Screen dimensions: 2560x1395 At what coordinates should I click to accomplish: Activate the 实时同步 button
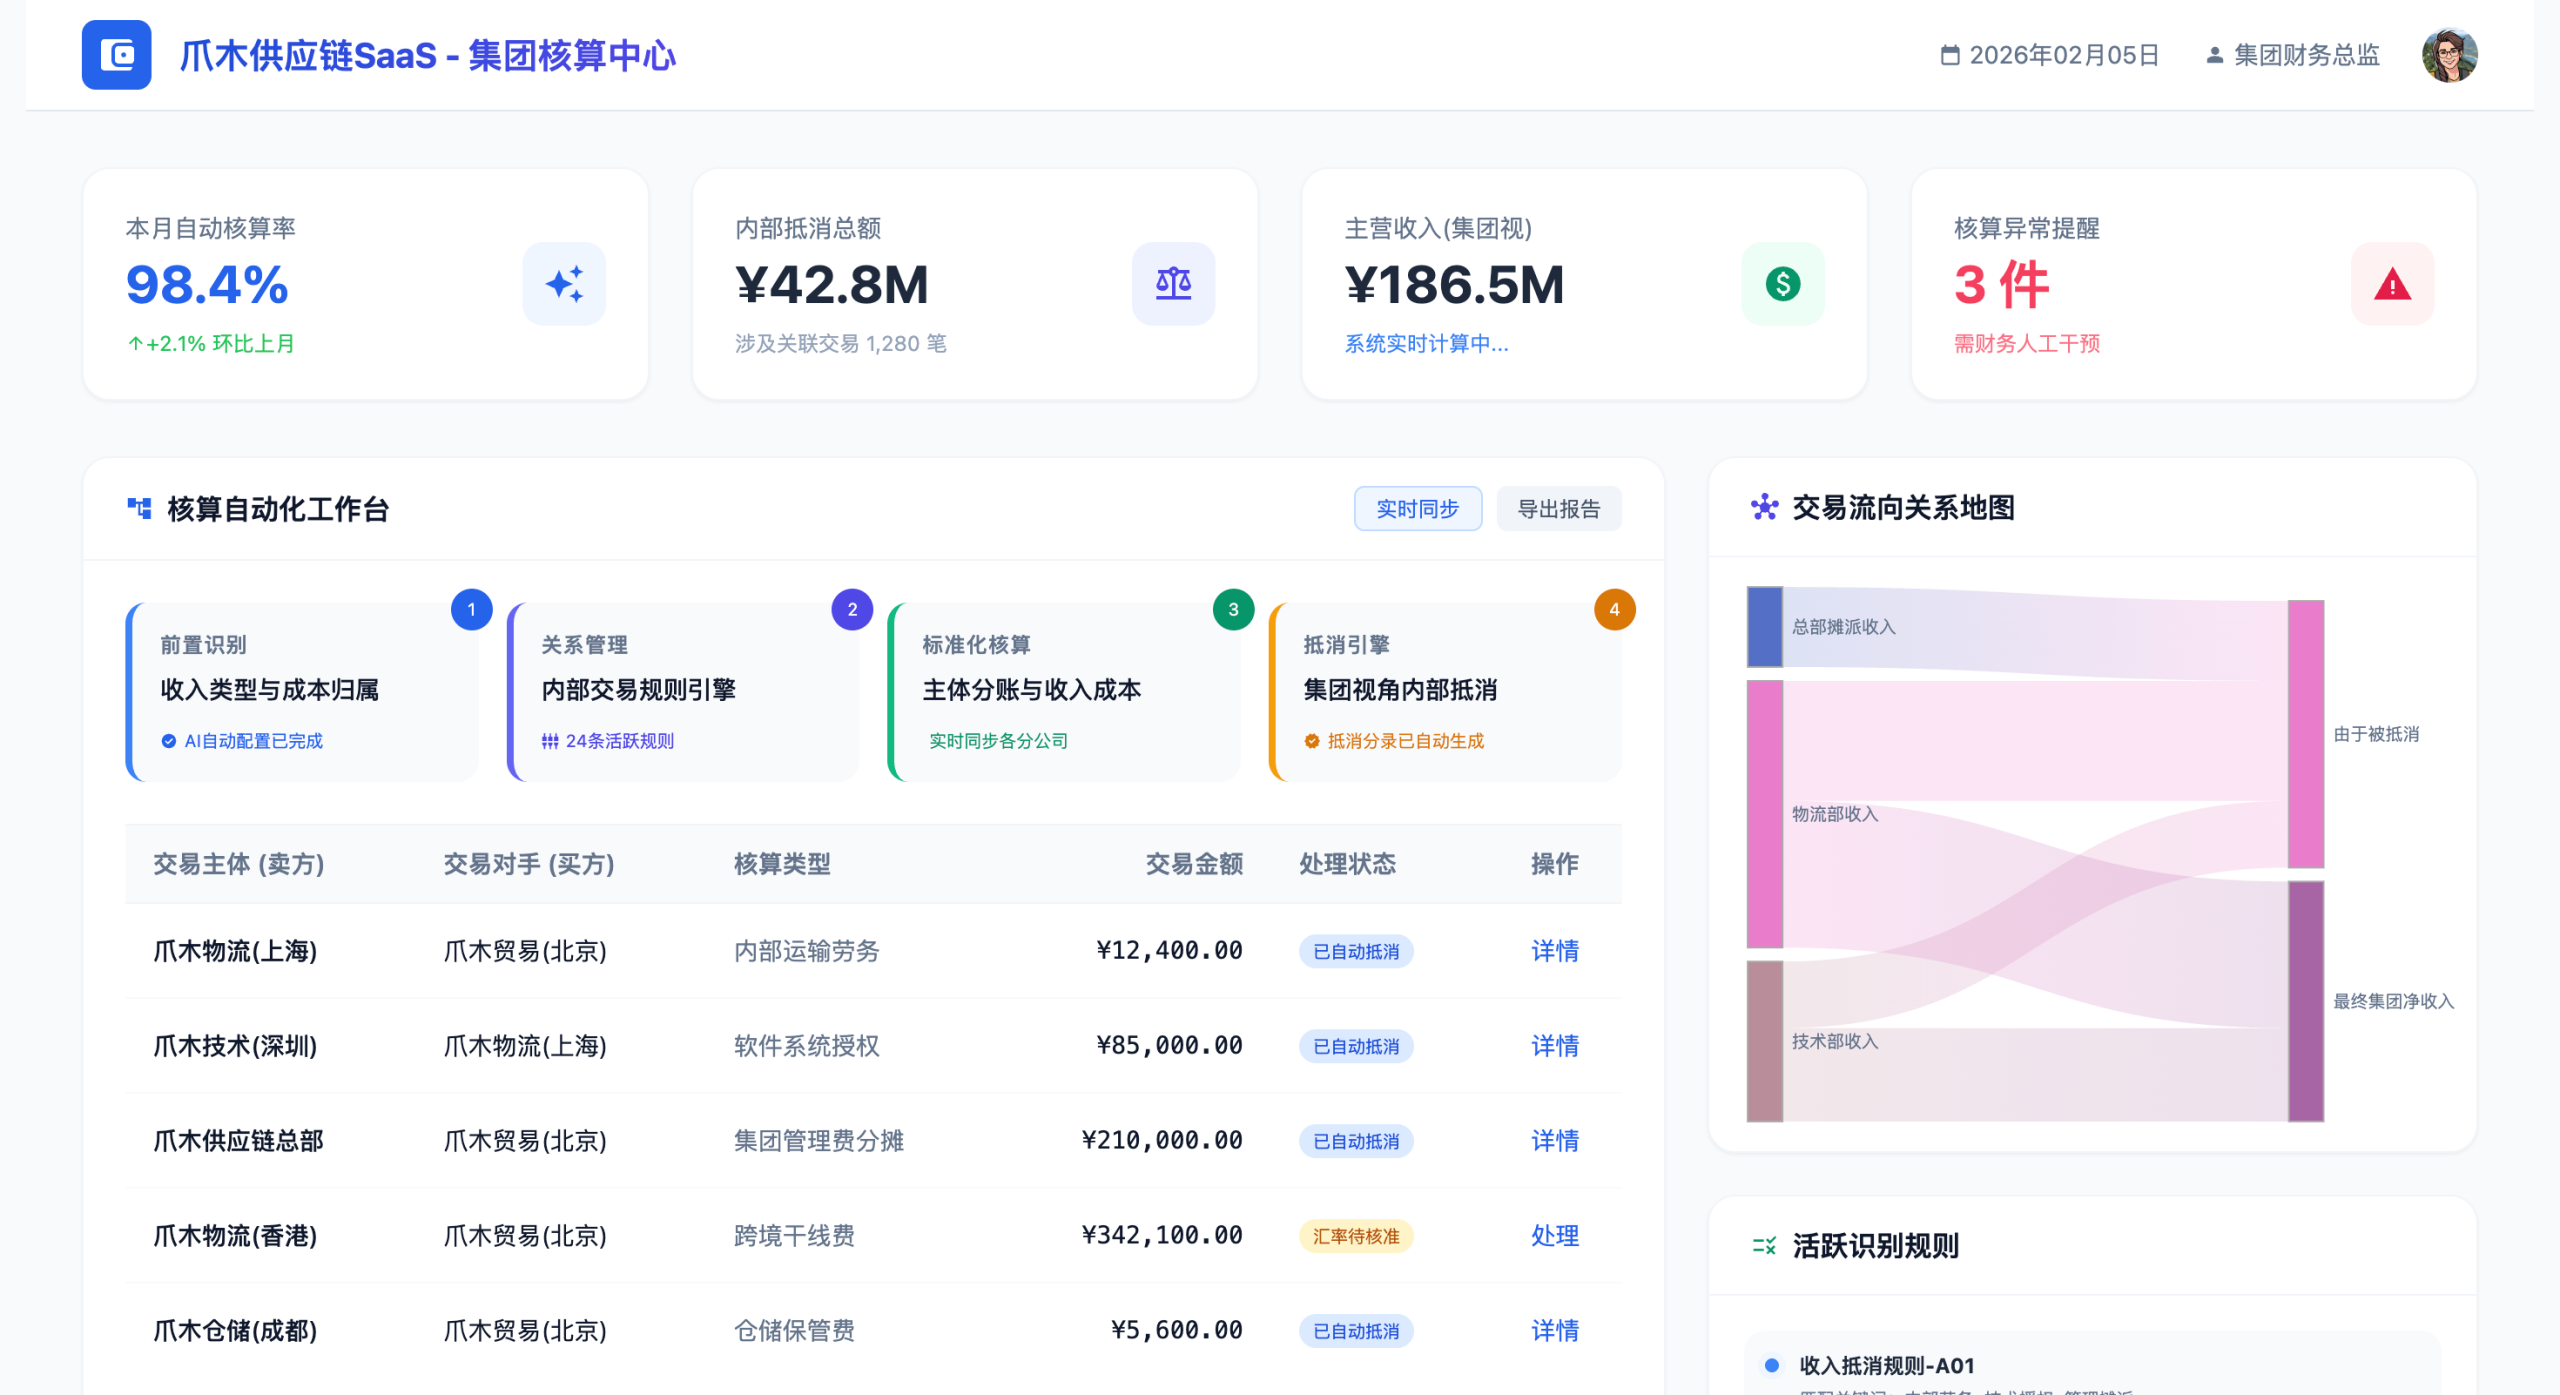(x=1417, y=508)
